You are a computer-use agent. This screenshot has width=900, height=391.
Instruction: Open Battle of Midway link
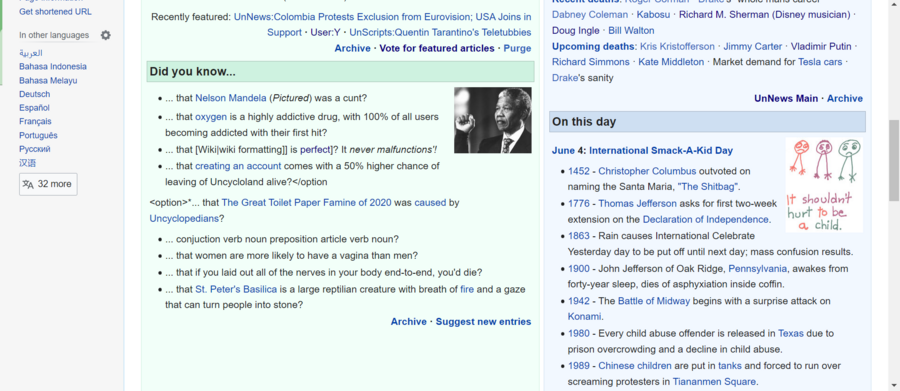click(654, 301)
